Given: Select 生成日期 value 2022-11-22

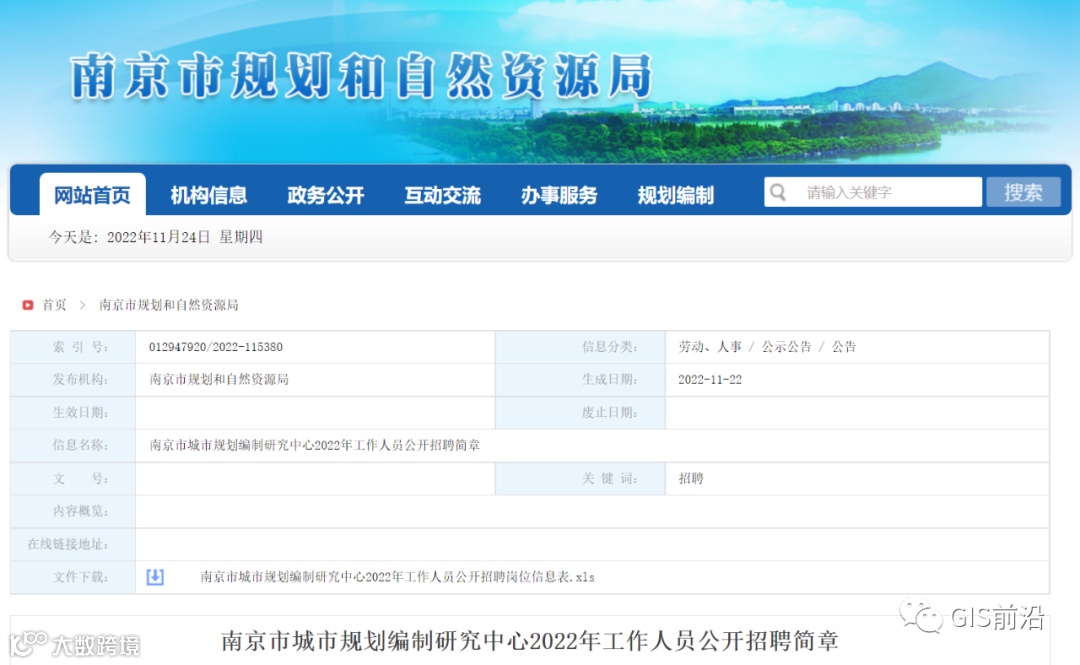Looking at the screenshot, I should click(x=709, y=380).
